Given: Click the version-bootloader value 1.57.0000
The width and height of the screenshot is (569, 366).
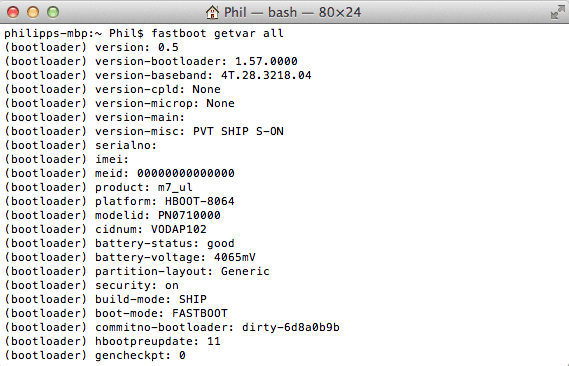Looking at the screenshot, I should point(266,61).
